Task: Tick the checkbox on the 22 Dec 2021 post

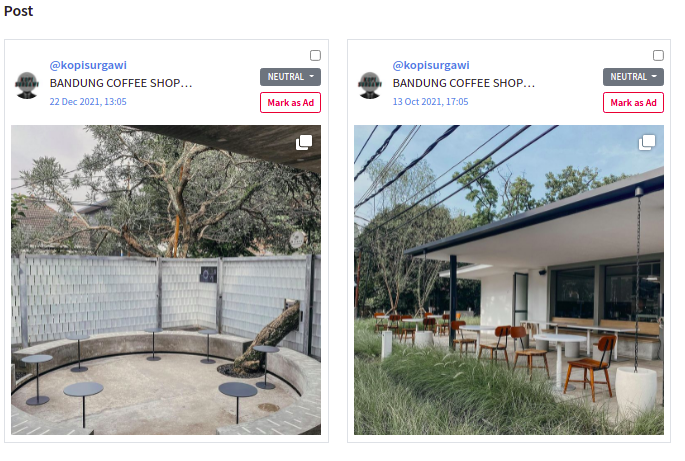Action: [x=315, y=55]
